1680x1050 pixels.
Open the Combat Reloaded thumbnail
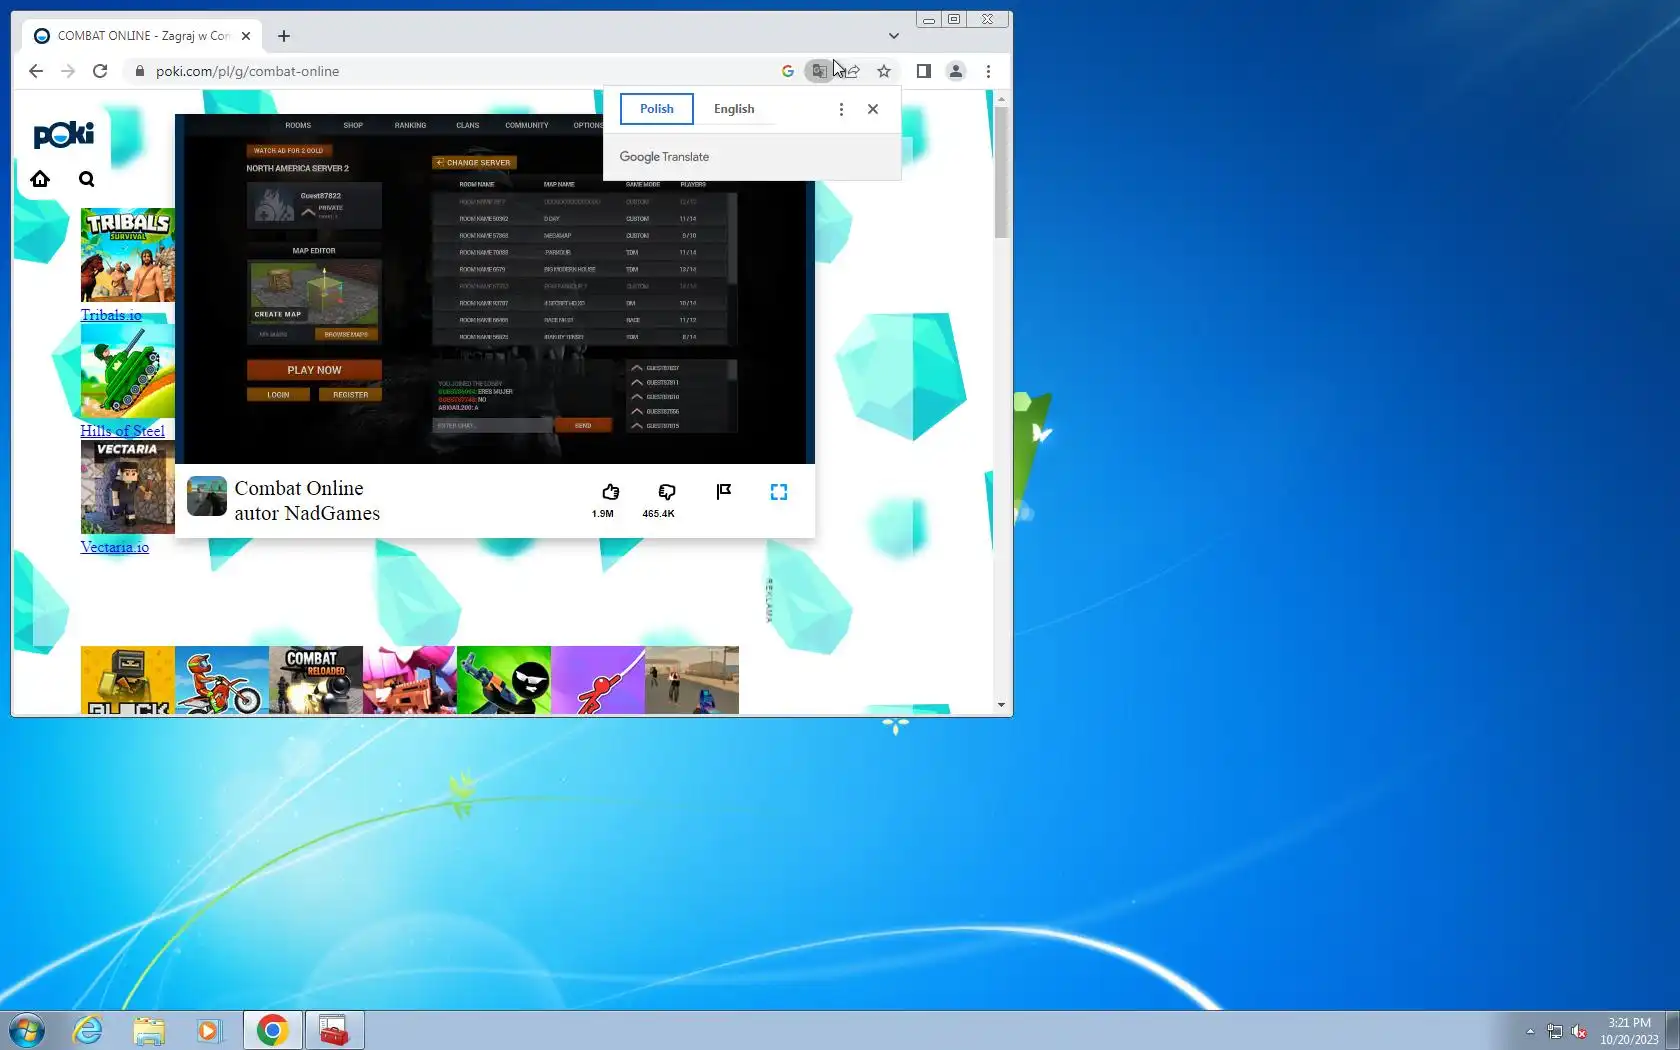316,680
